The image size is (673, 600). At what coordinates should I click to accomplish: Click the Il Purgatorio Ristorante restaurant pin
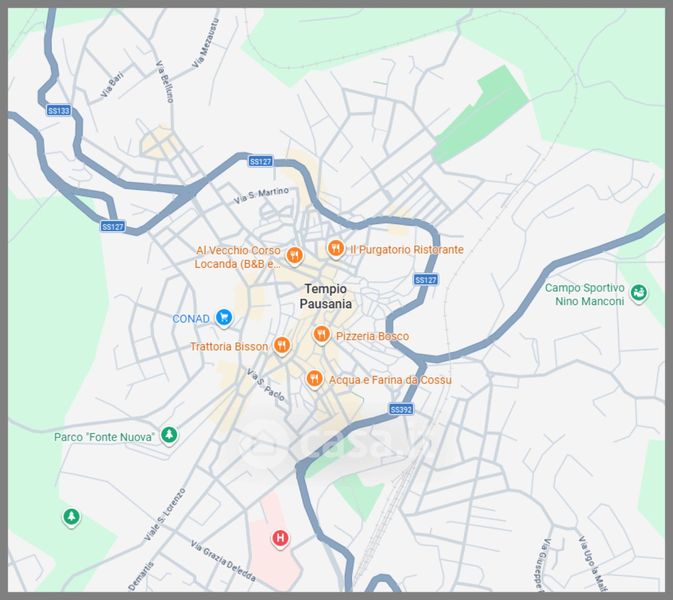point(336,249)
